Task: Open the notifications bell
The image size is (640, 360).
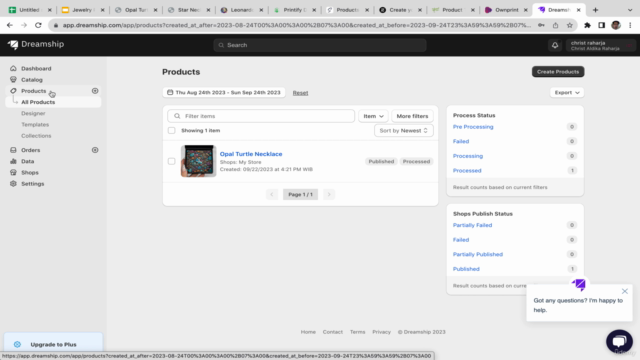Action: coord(555,45)
